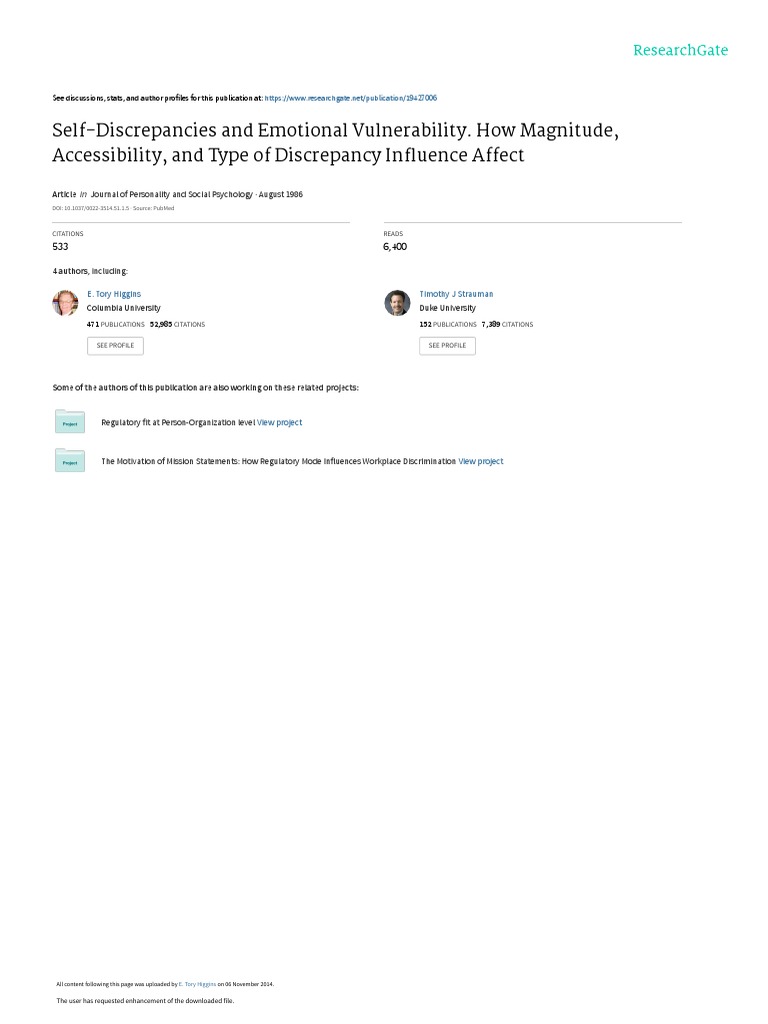
Task: Click Timothy J Strauman profile photo
Action: [397, 303]
